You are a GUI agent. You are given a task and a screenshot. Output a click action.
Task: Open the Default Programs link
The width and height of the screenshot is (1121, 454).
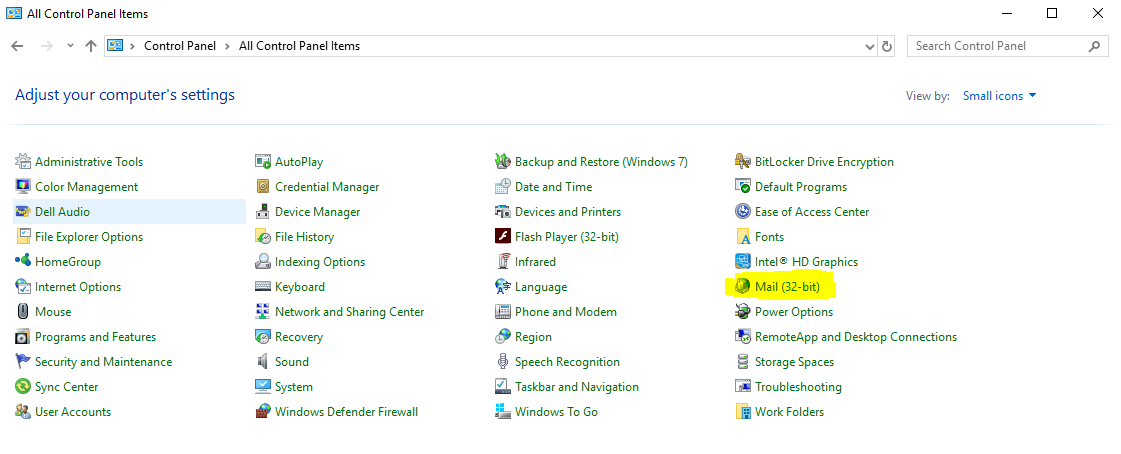click(801, 187)
